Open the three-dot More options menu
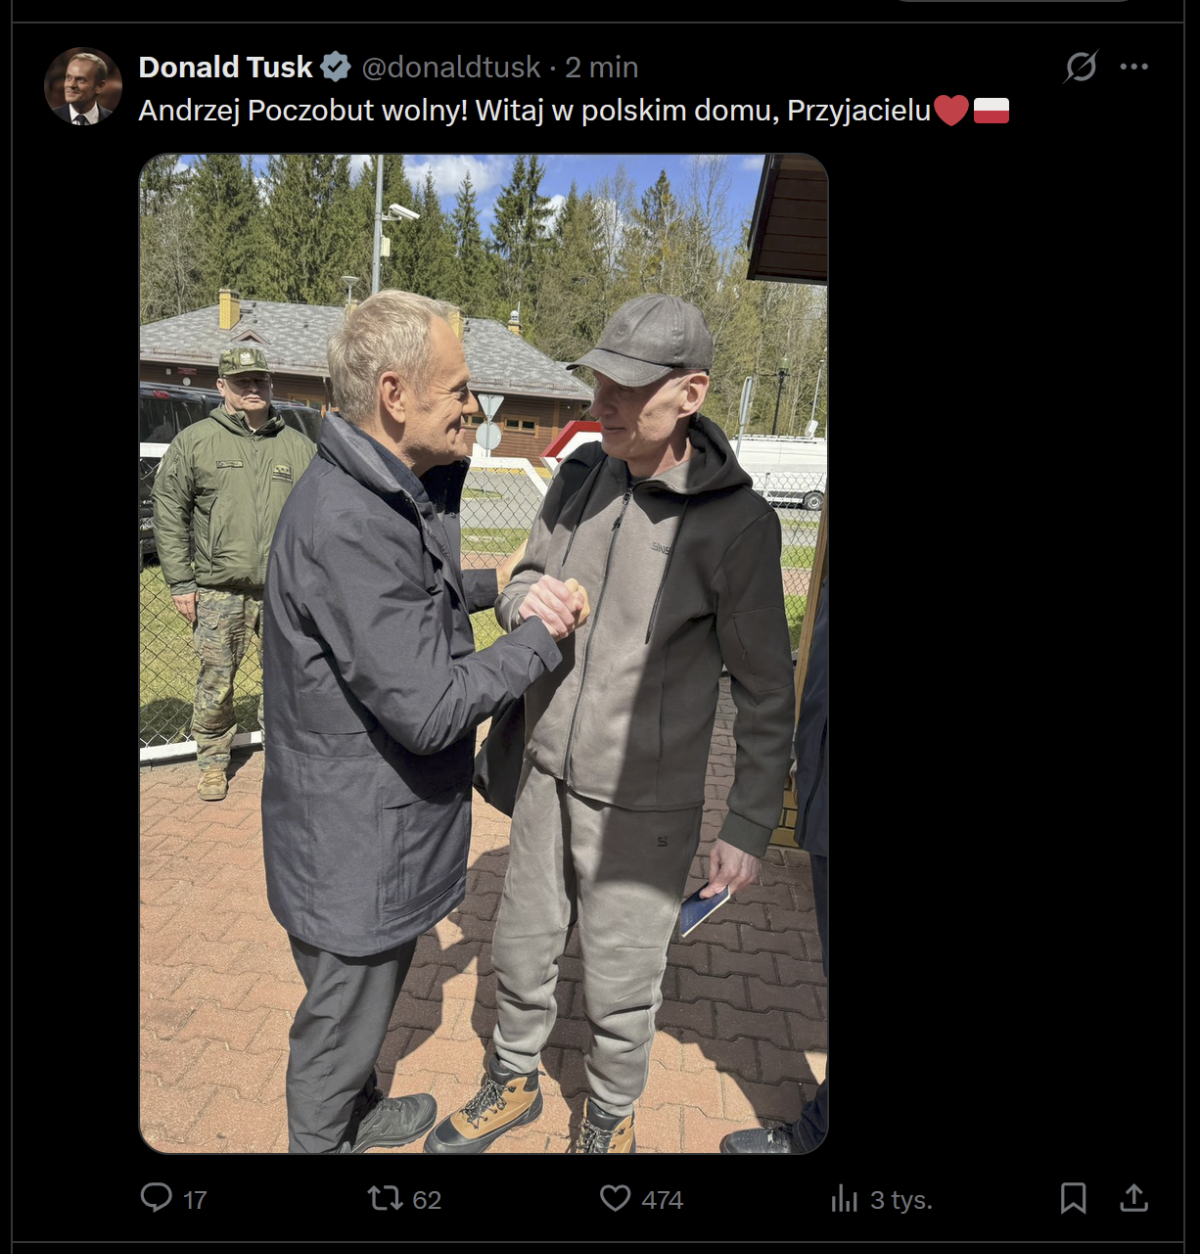The width and height of the screenshot is (1200, 1254). point(1134,67)
